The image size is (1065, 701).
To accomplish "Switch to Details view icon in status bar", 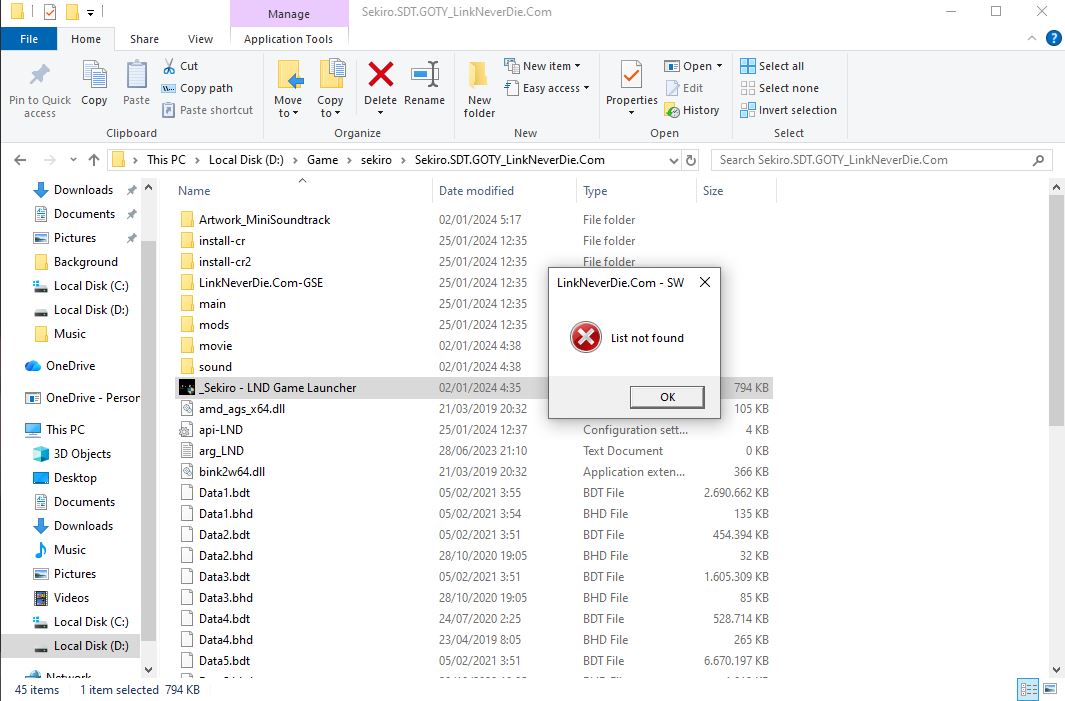I will pos(1028,689).
